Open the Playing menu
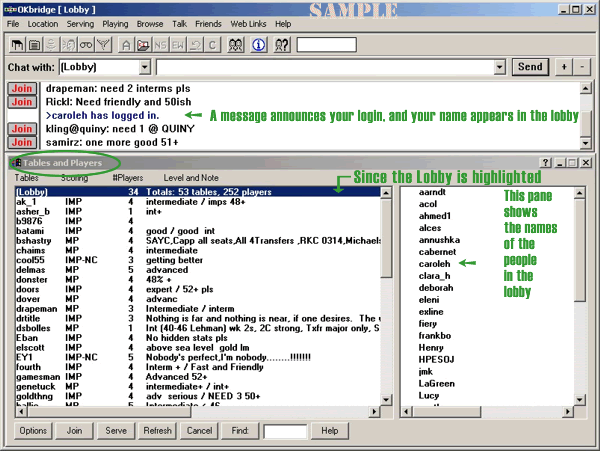Image resolution: width=600 pixels, height=451 pixels. [x=115, y=24]
